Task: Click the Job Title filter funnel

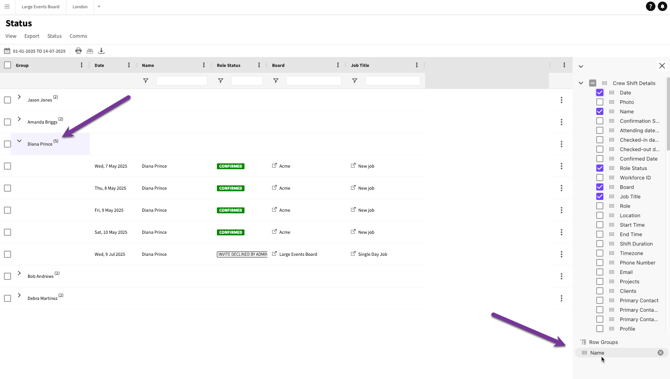Action: pyautogui.click(x=354, y=80)
